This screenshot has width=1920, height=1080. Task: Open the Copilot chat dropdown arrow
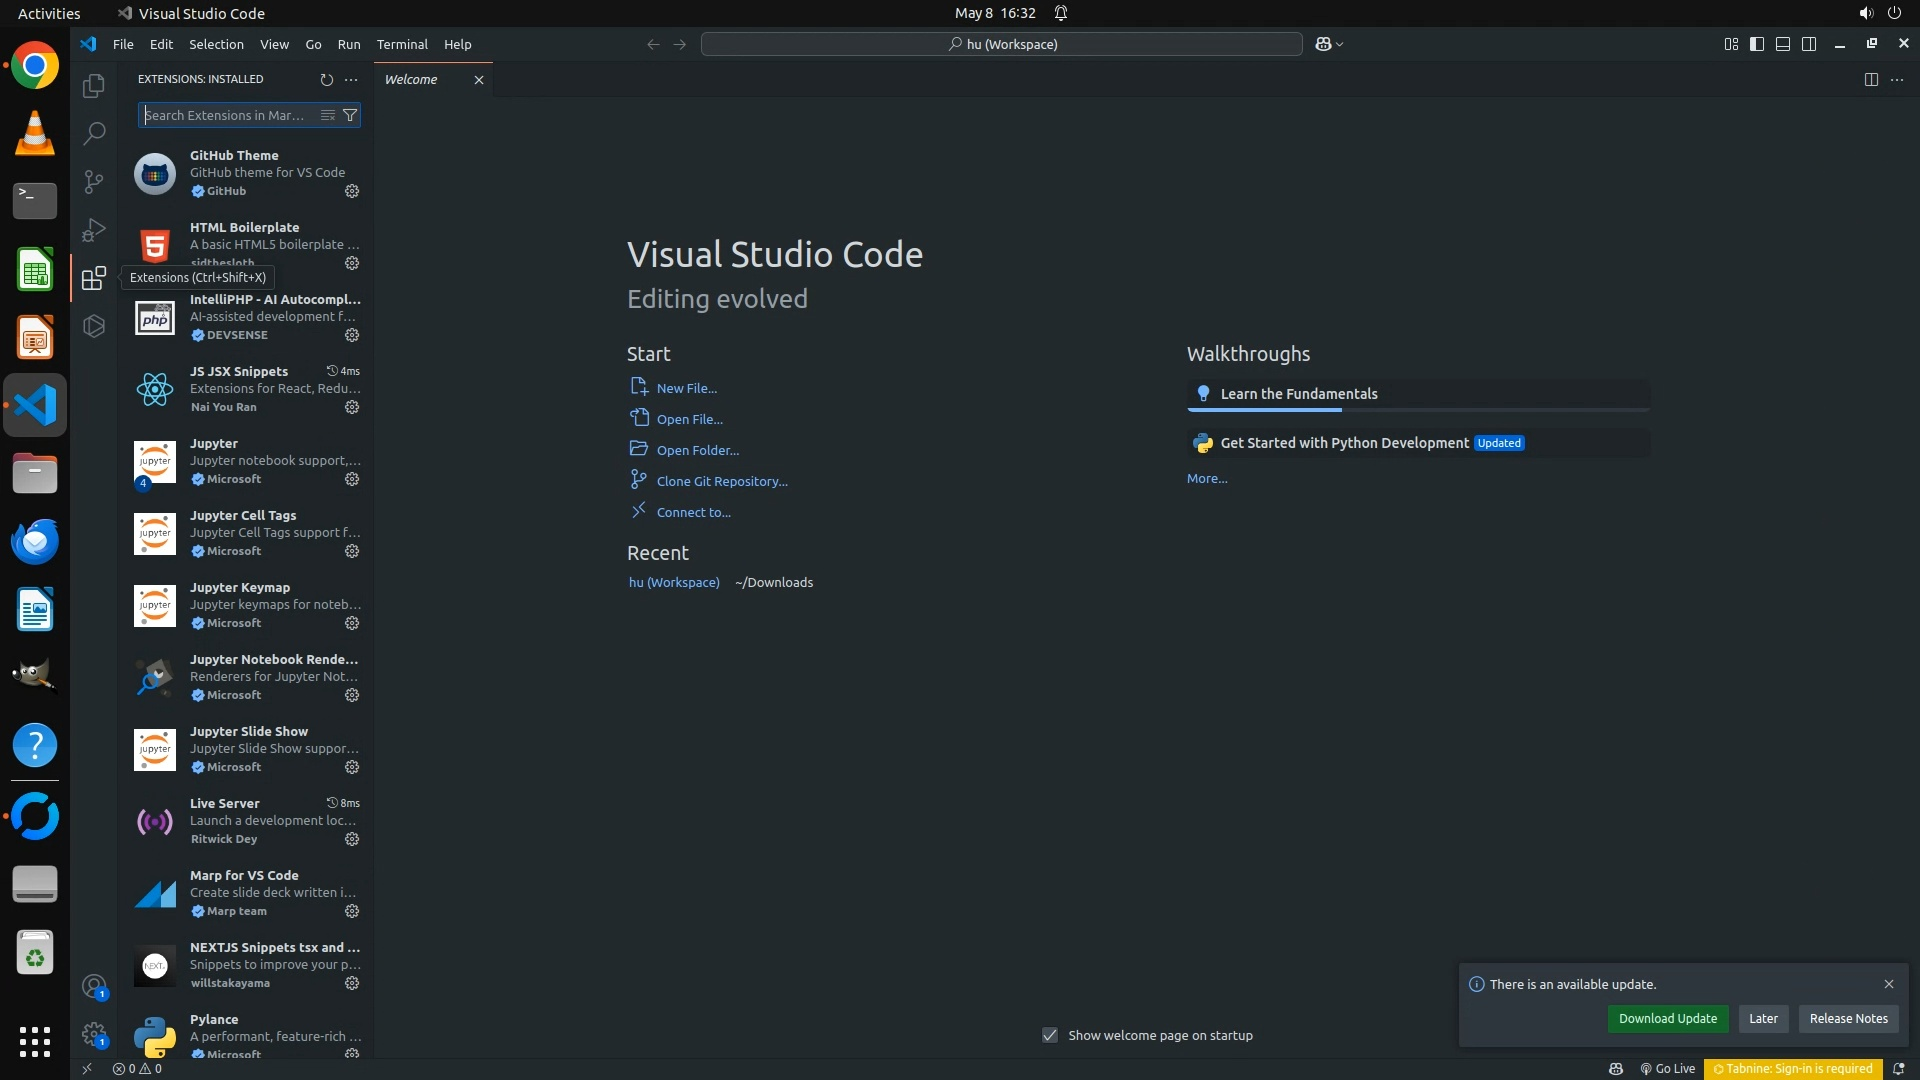[x=1340, y=44]
